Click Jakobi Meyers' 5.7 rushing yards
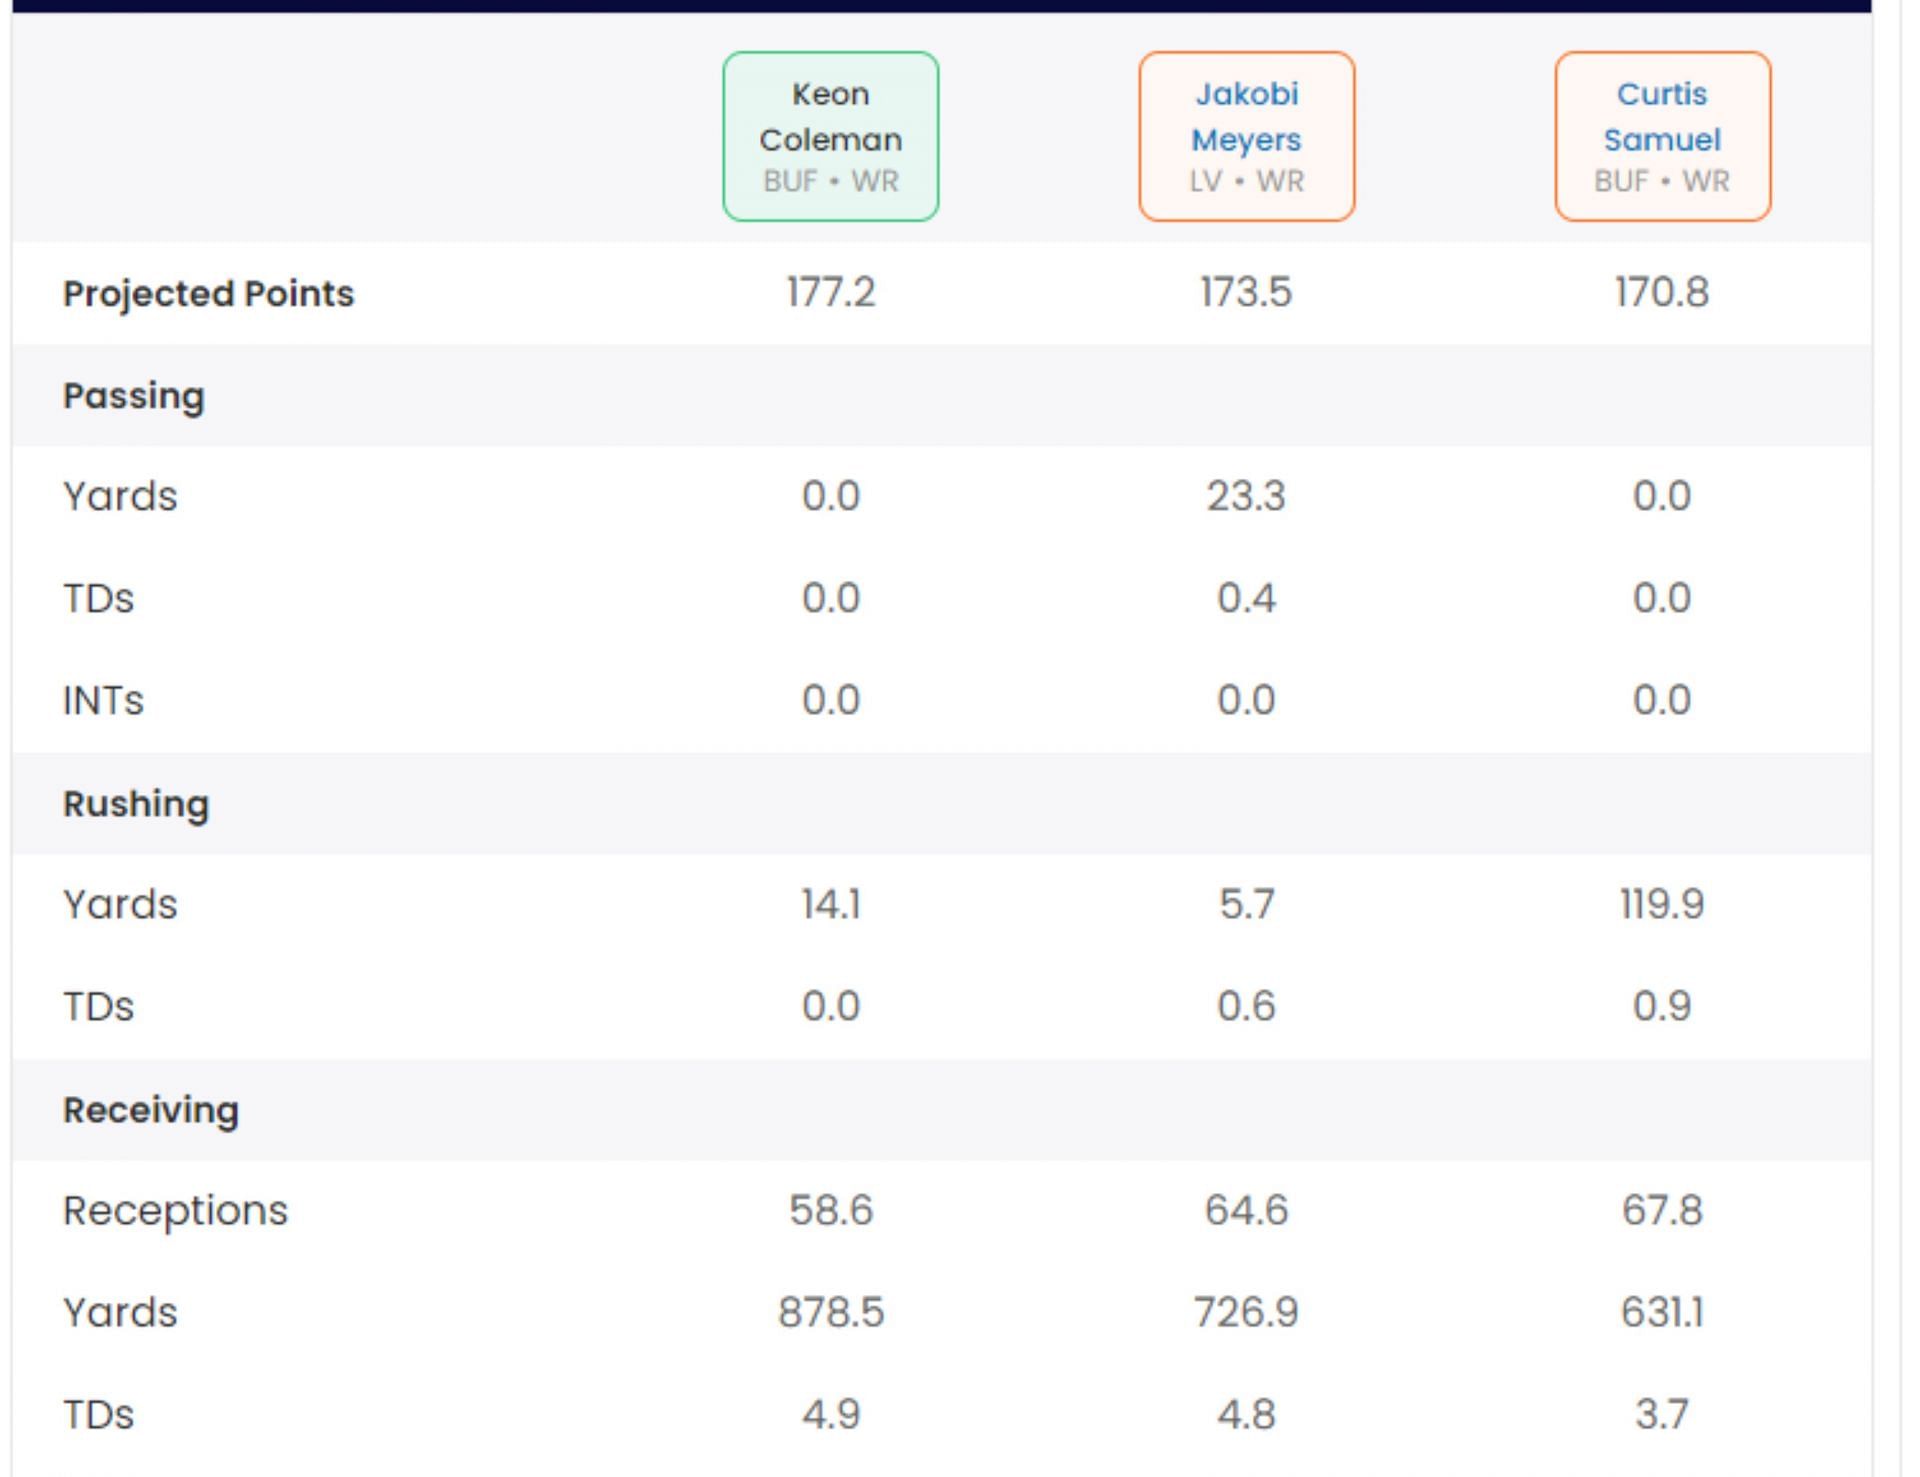 (x=1246, y=904)
